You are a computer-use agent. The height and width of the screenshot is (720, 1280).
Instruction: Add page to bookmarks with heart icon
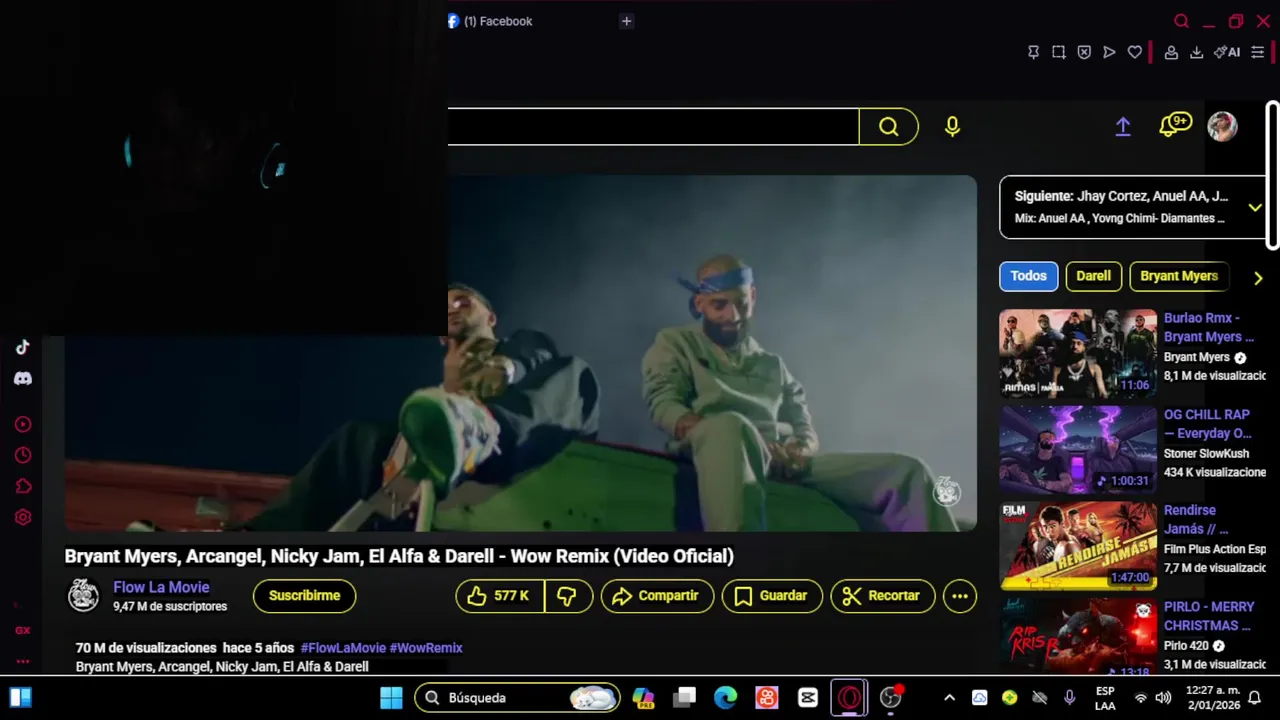pos(1135,52)
